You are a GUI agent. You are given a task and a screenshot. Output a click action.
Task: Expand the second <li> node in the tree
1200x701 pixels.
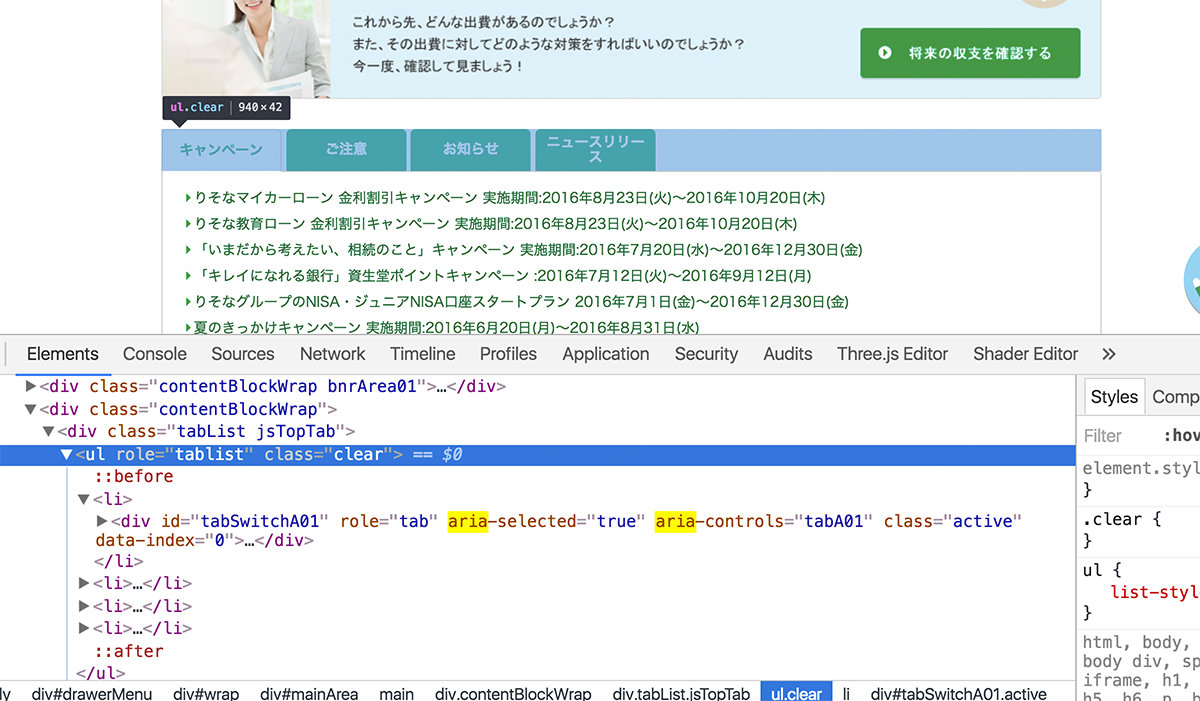(85, 583)
